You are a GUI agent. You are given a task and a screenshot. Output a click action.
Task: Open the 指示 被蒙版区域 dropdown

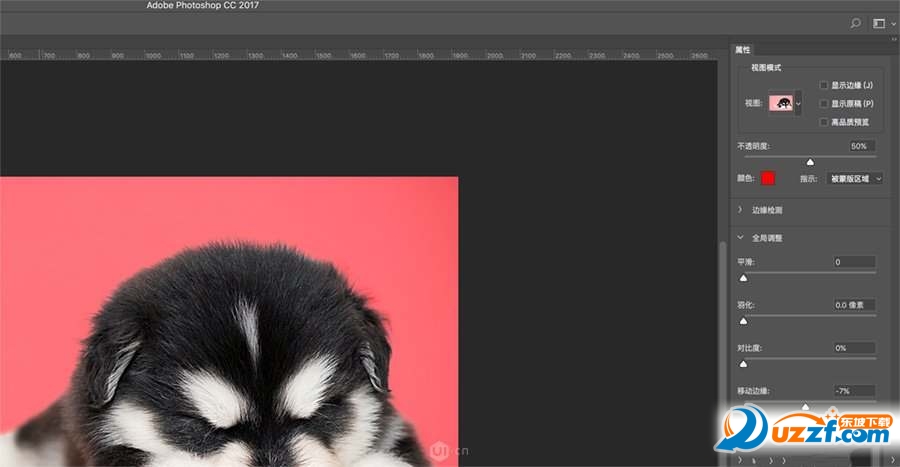pyautogui.click(x=854, y=179)
